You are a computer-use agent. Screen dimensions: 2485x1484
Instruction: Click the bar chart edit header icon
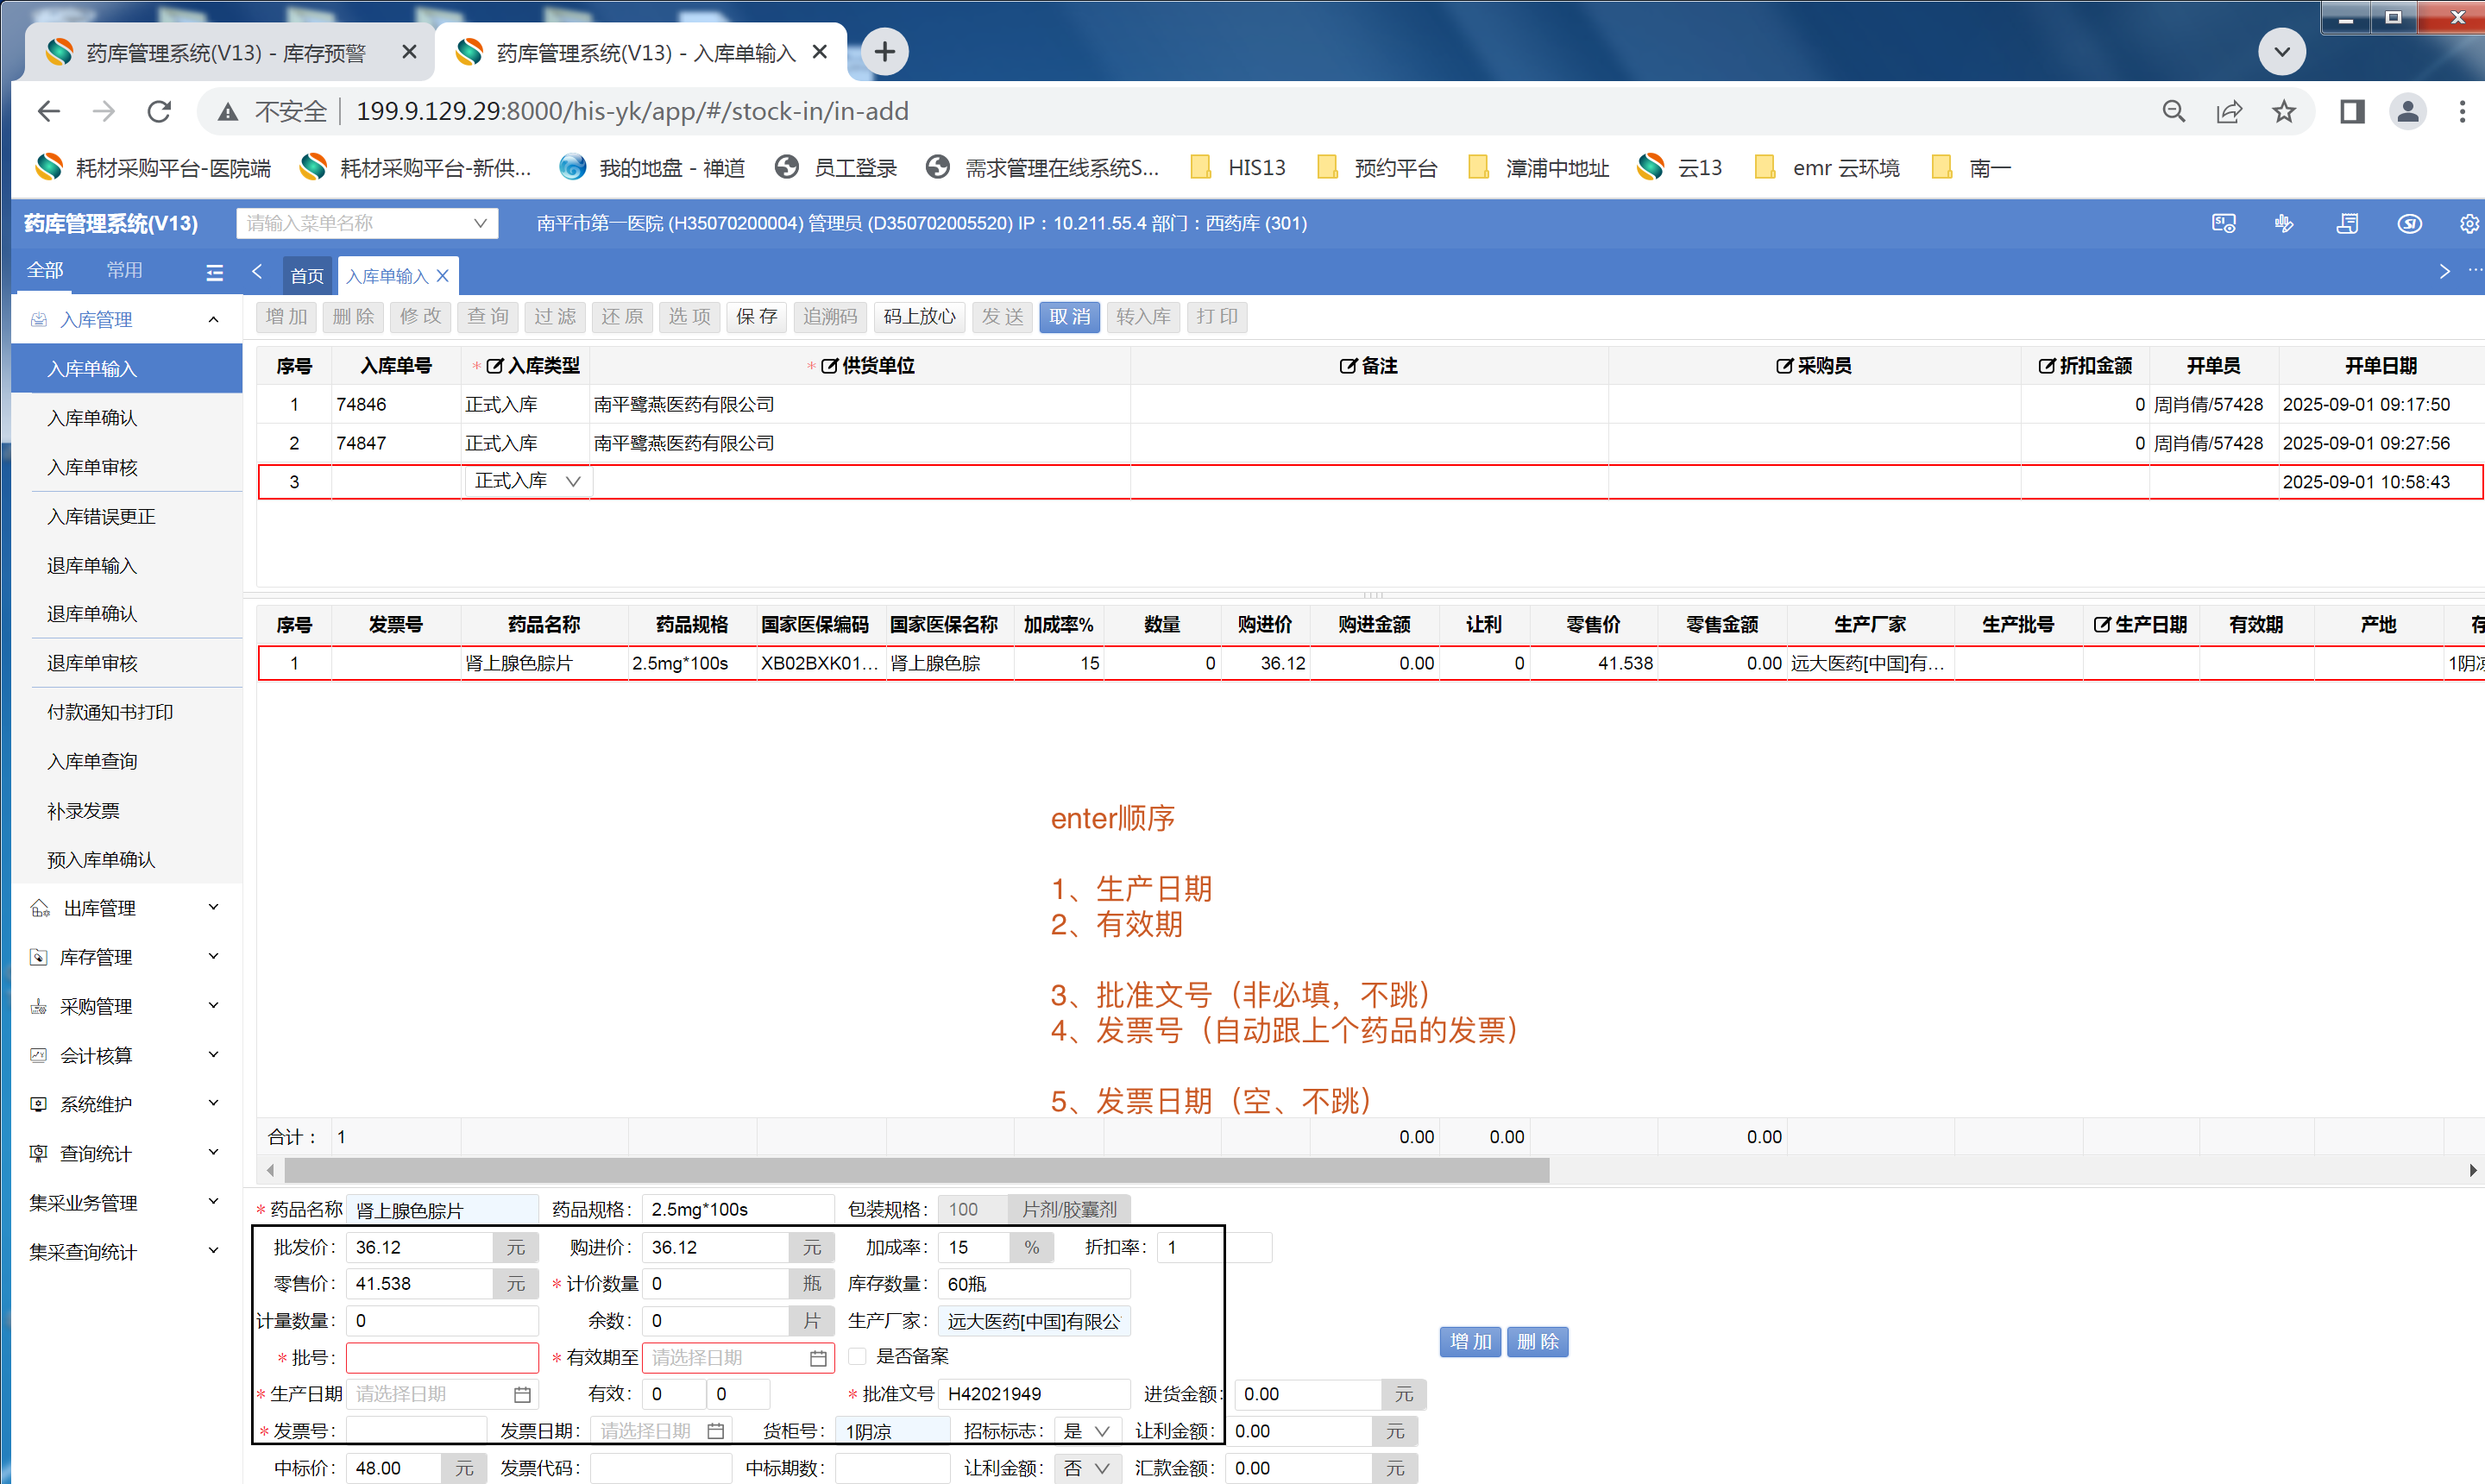2284,223
